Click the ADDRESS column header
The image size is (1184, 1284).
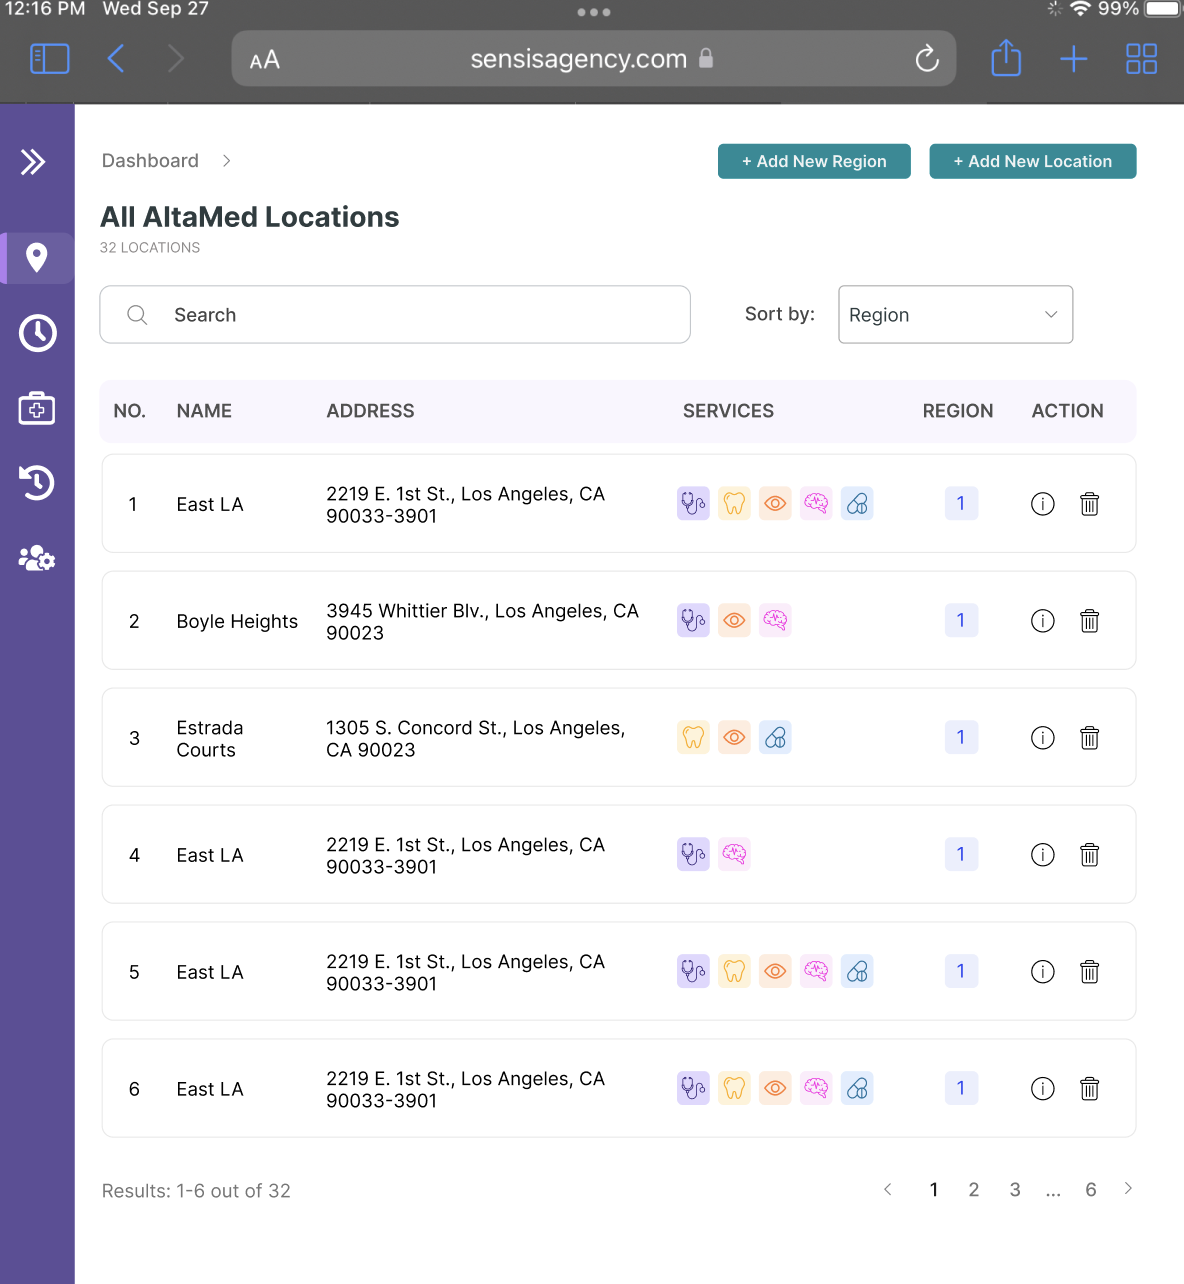(x=370, y=411)
